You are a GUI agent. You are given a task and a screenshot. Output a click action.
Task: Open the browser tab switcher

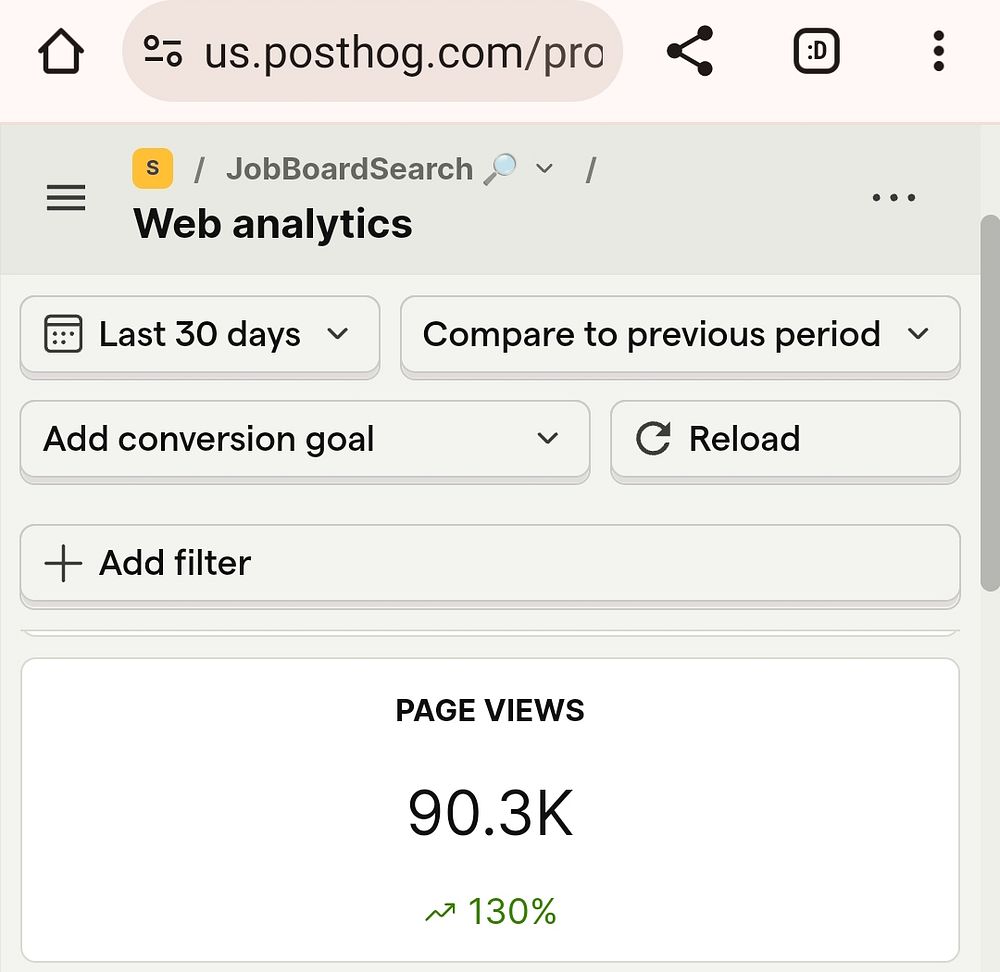(x=816, y=51)
